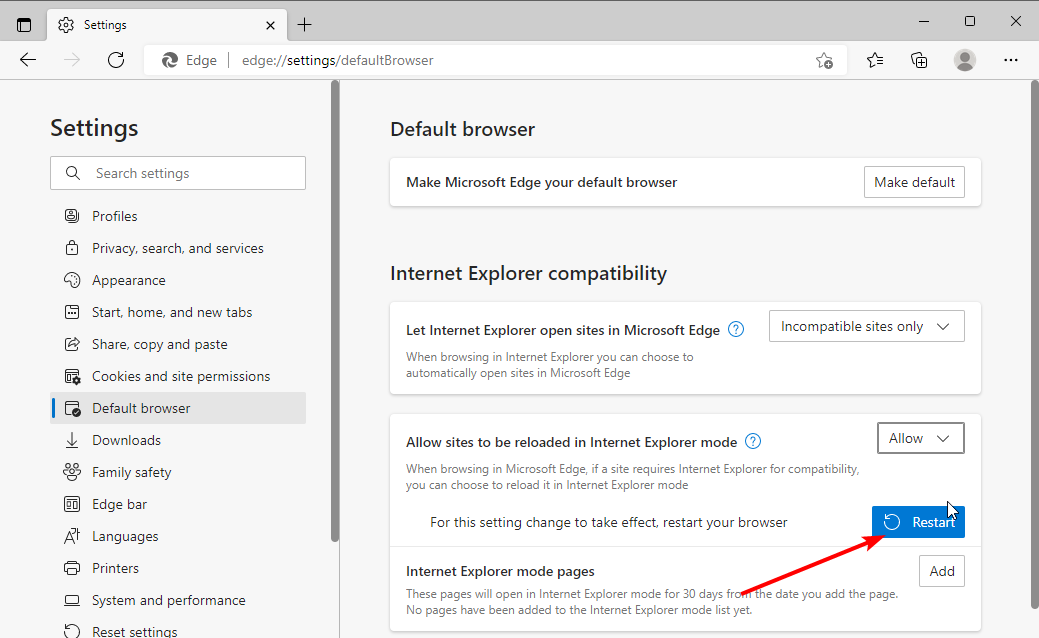Viewport: 1039px width, 638px height.
Task: Click the main page scrollbar
Action: [x=1034, y=345]
